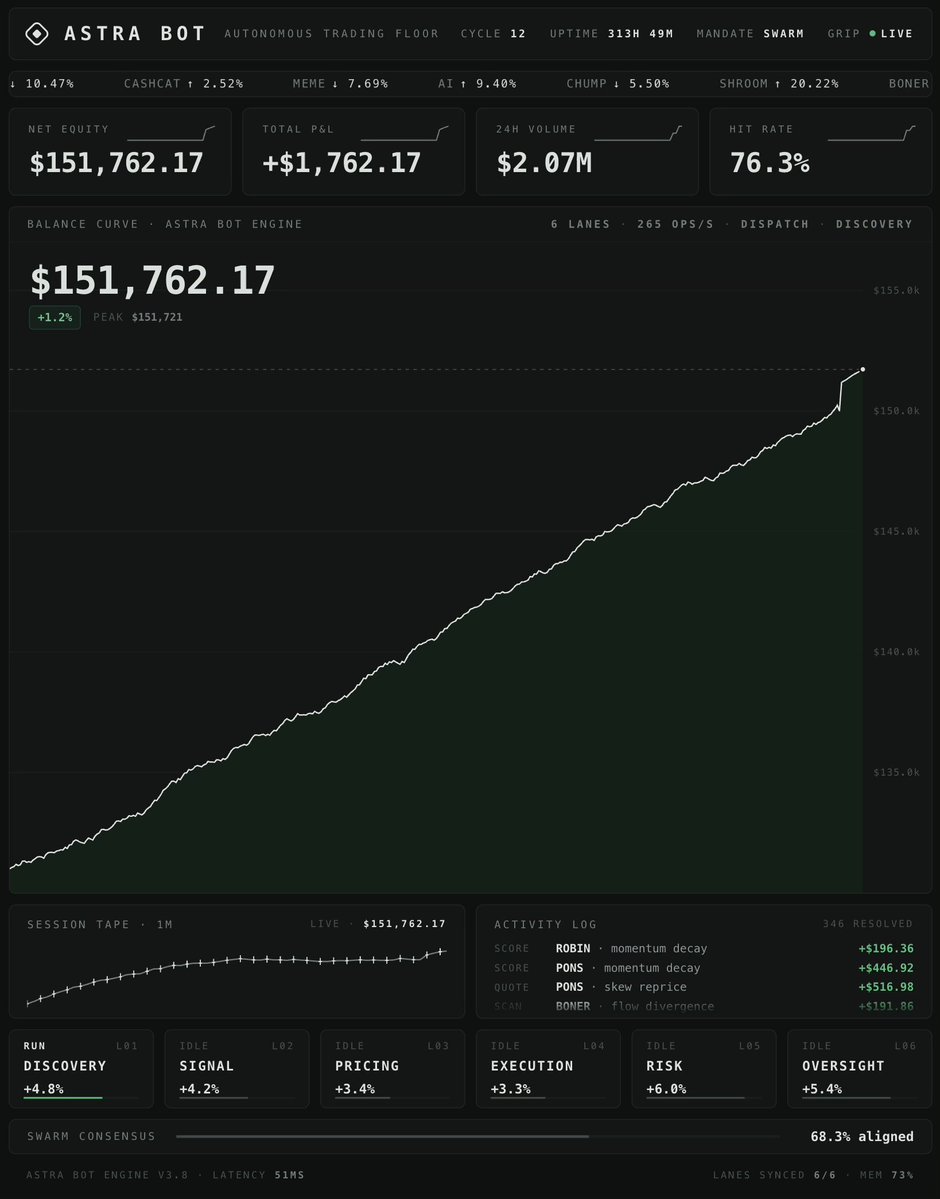Screen dimensions: 940x1199
Task: Click the CYCLE 12 indicator
Action: pos(493,34)
